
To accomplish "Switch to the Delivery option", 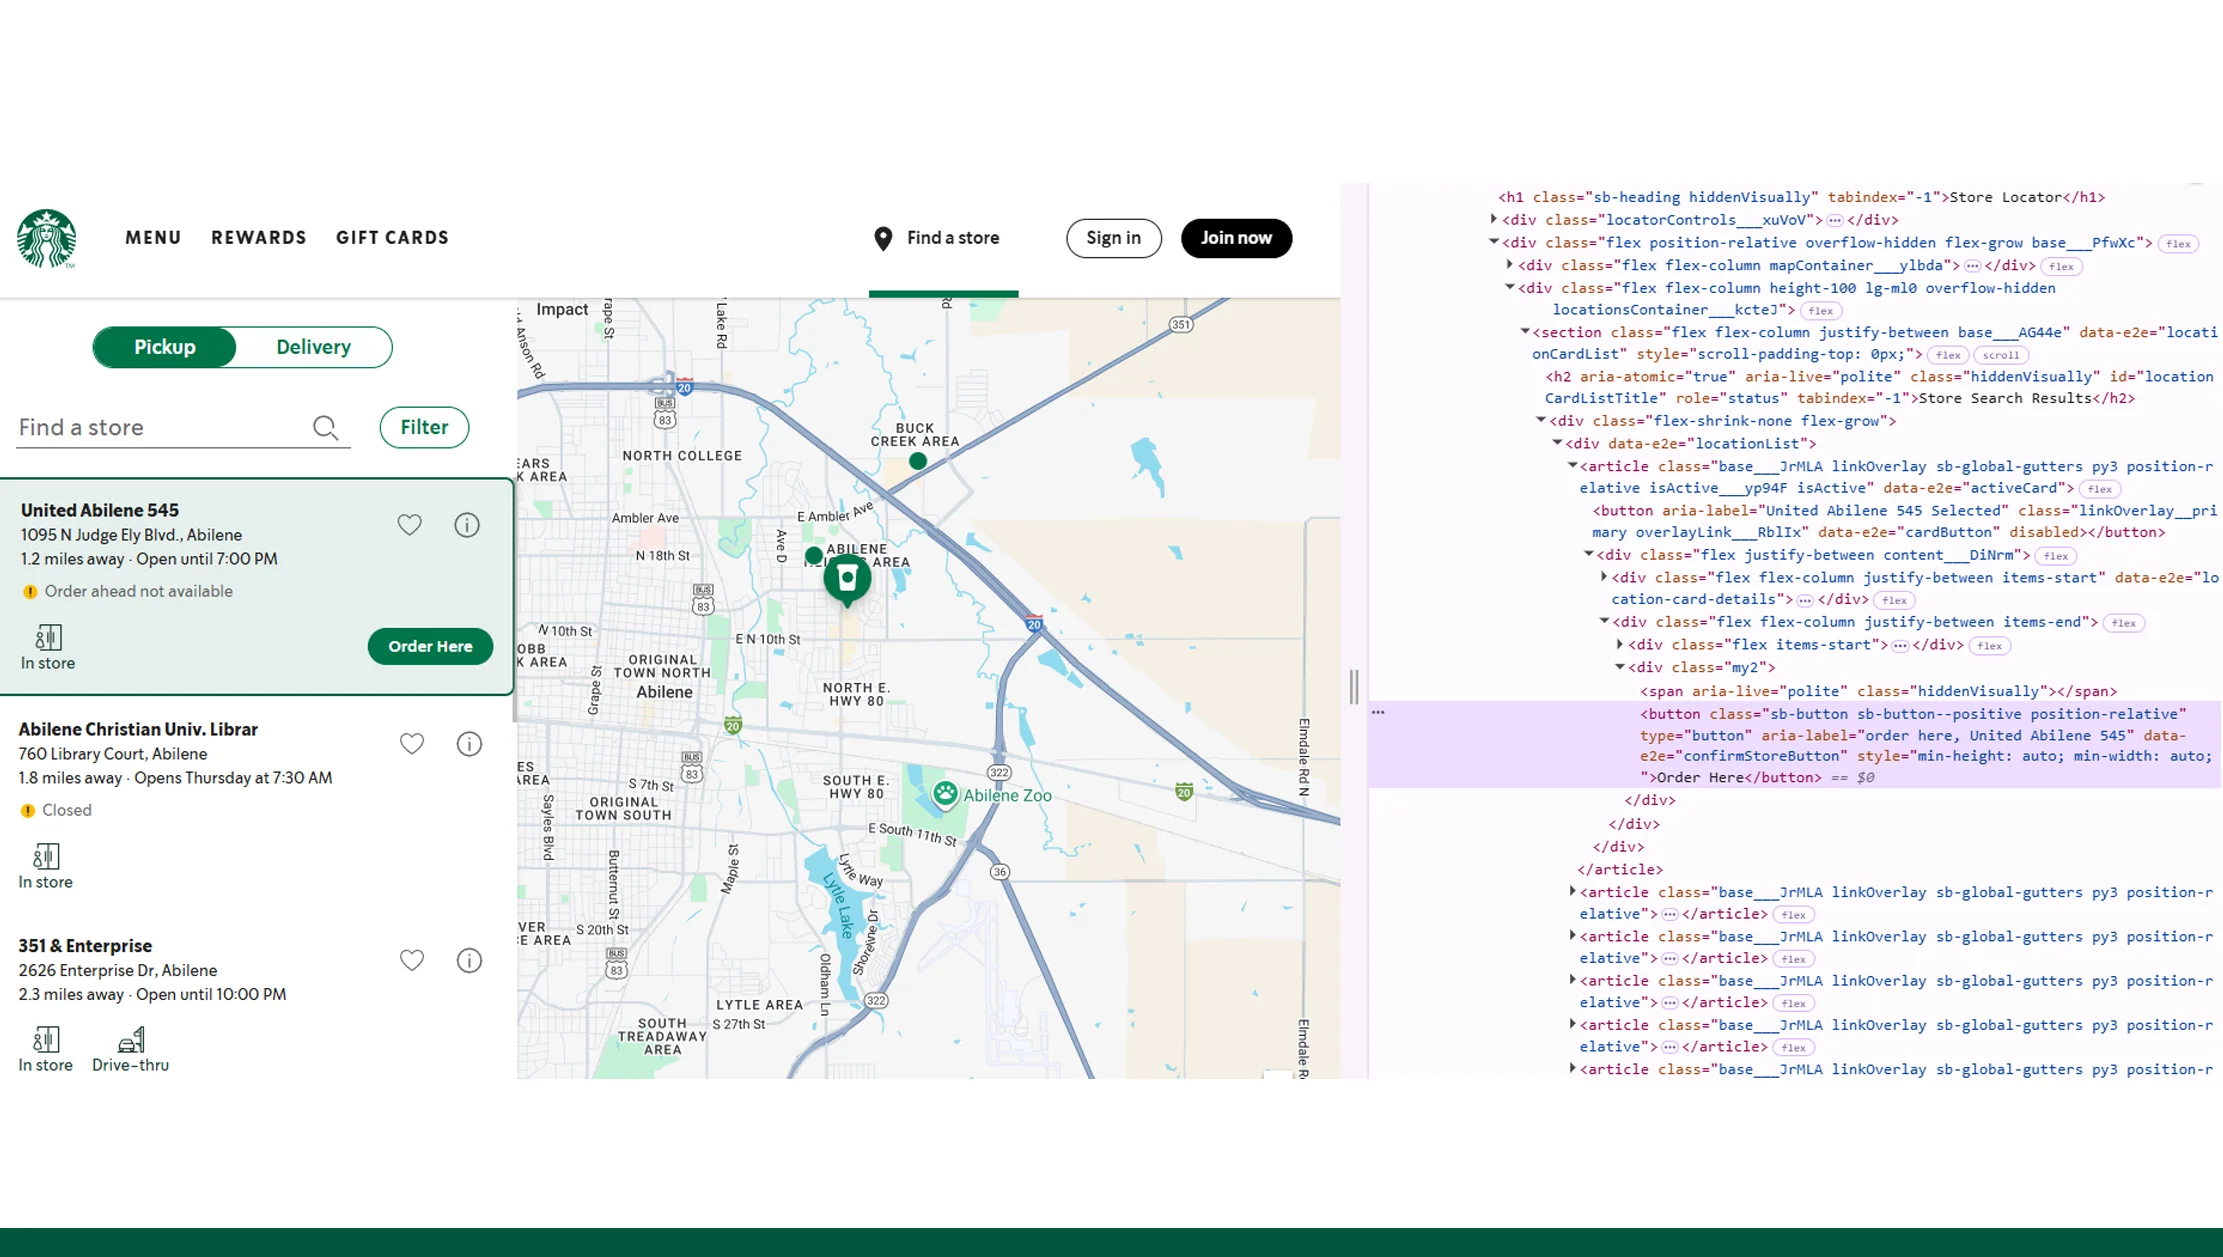I will tap(313, 347).
